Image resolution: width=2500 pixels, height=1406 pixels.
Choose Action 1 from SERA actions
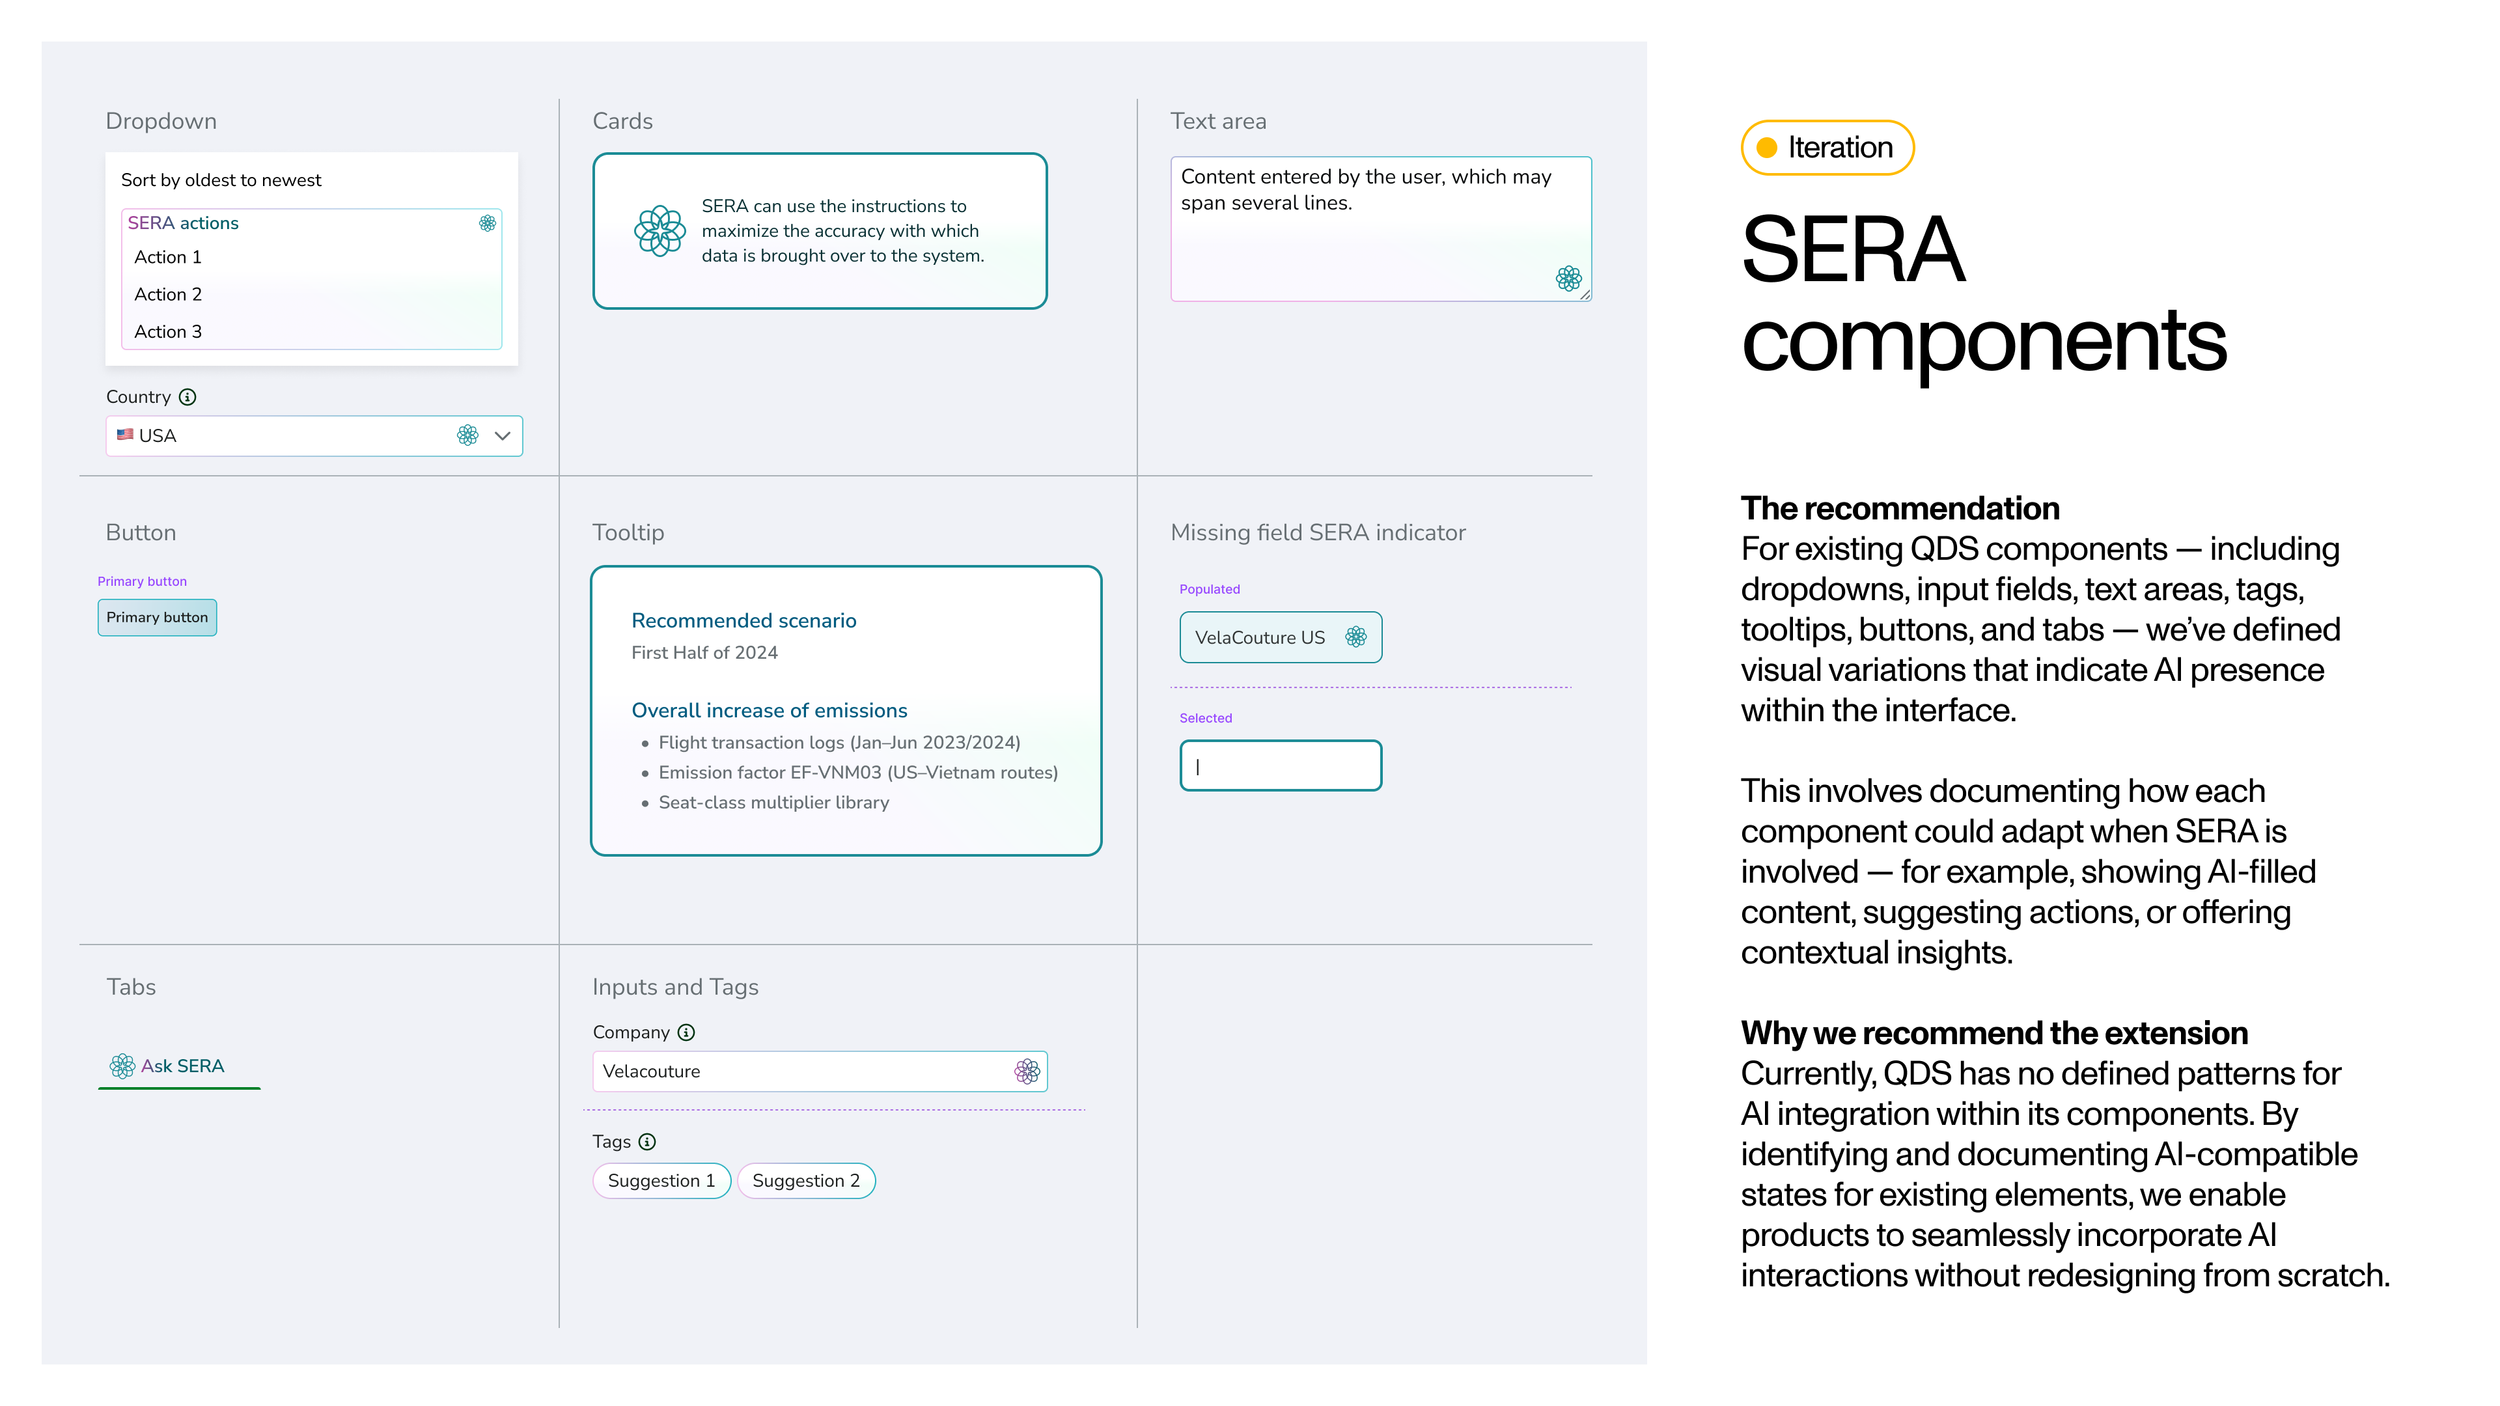coord(168,257)
